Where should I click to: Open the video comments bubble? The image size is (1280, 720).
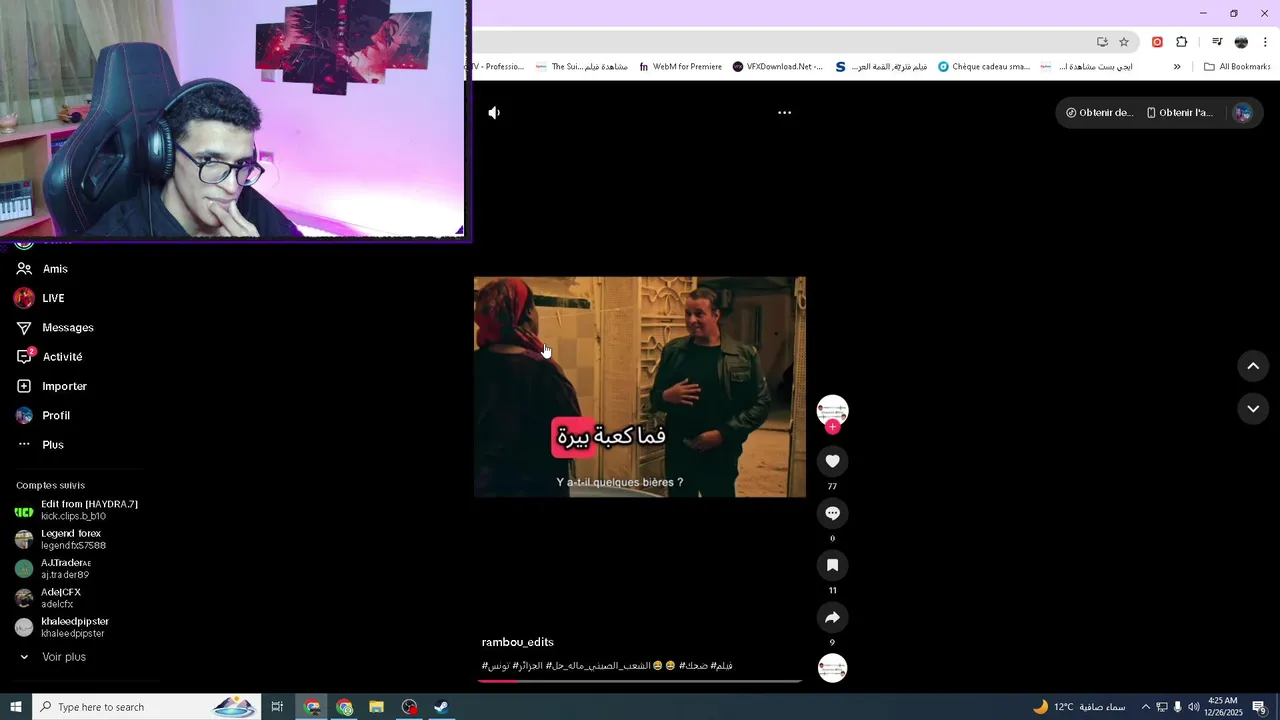(x=832, y=513)
